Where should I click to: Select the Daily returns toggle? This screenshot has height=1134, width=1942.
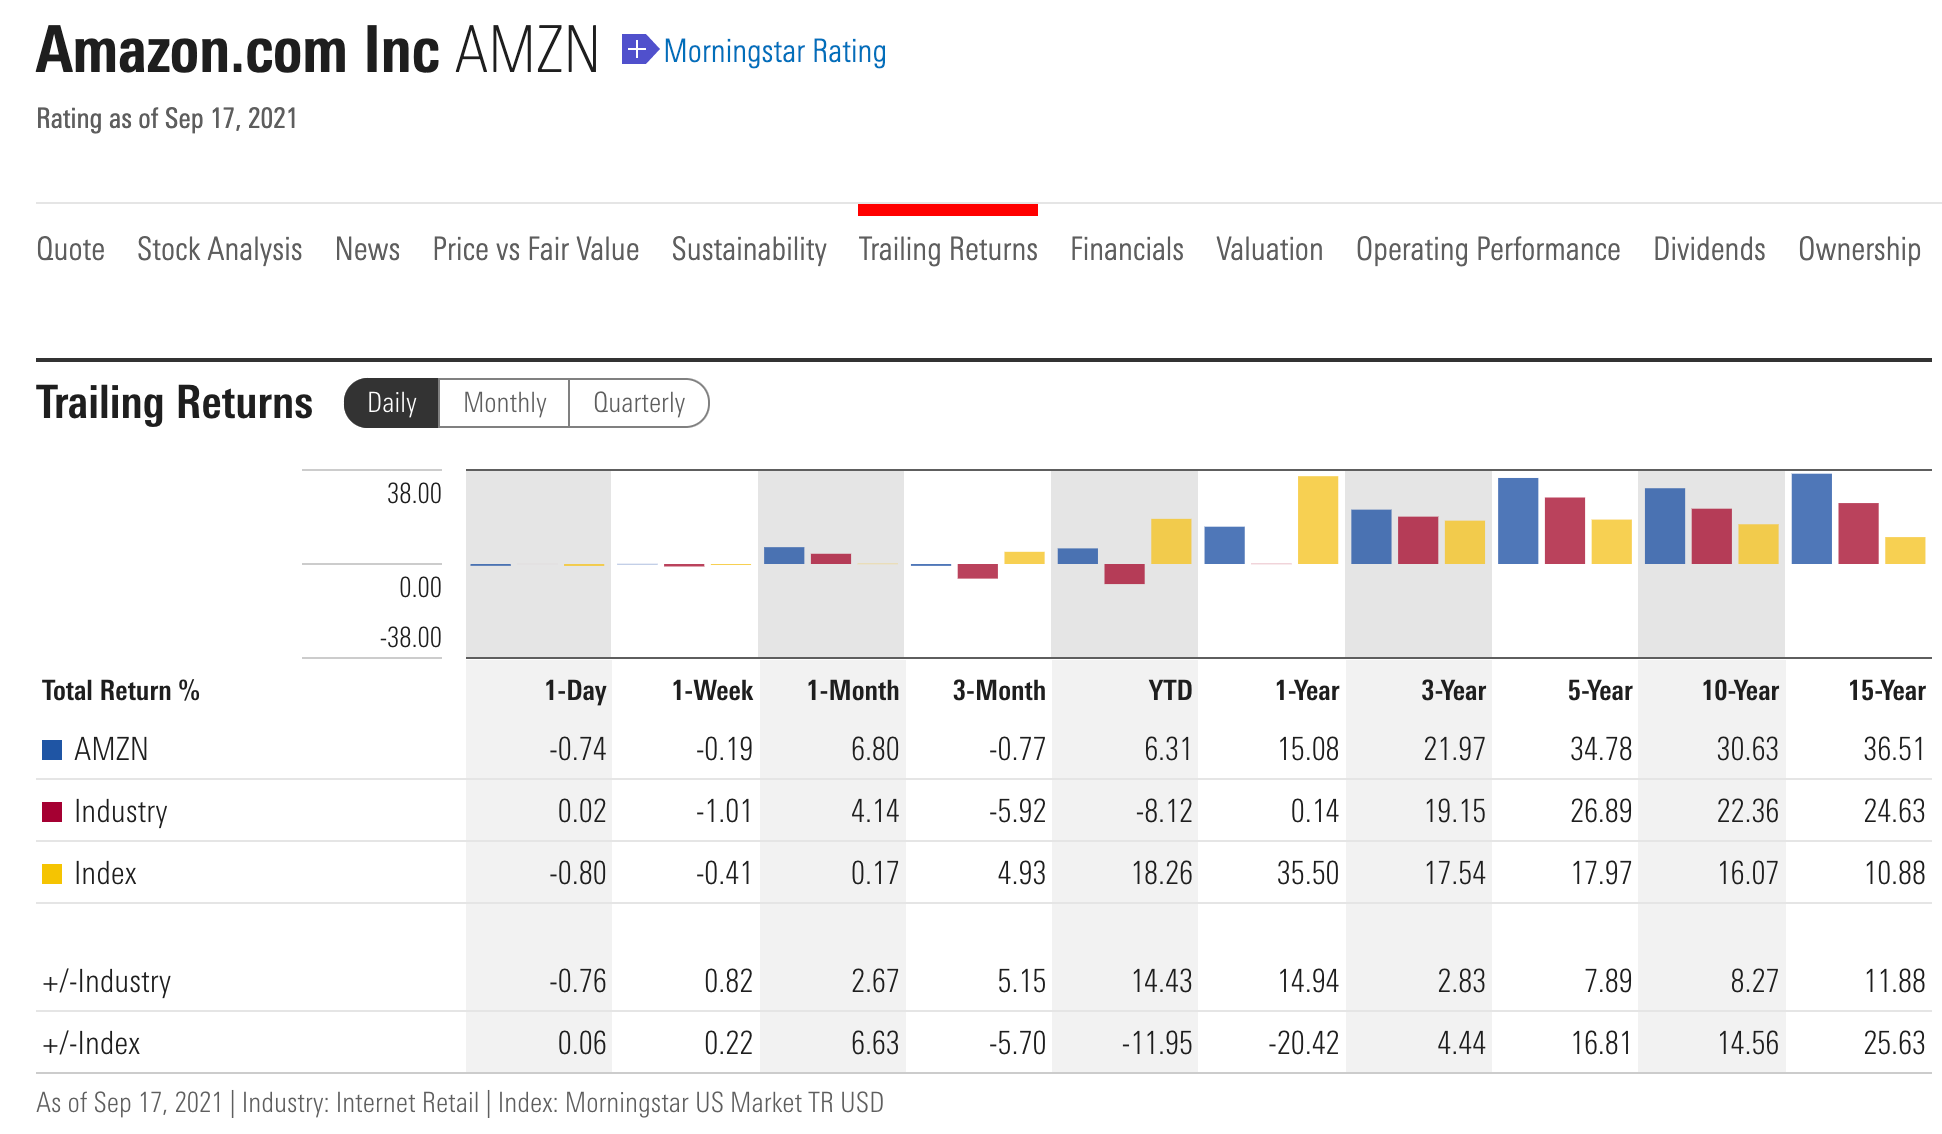(392, 403)
